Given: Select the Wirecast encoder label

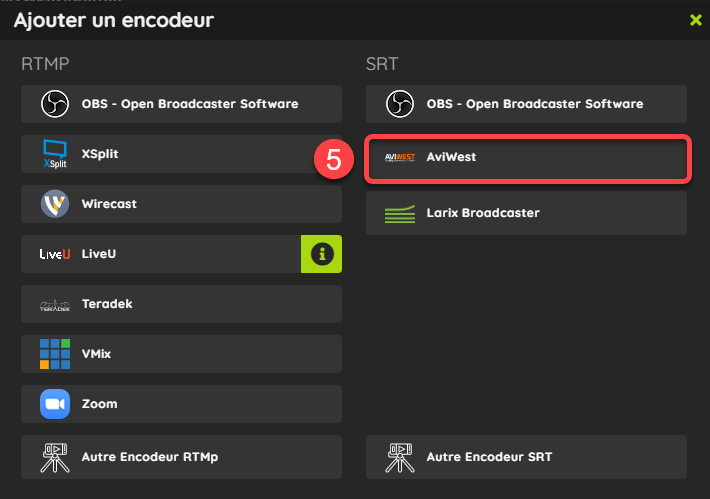Looking at the screenshot, I should click(x=109, y=204).
